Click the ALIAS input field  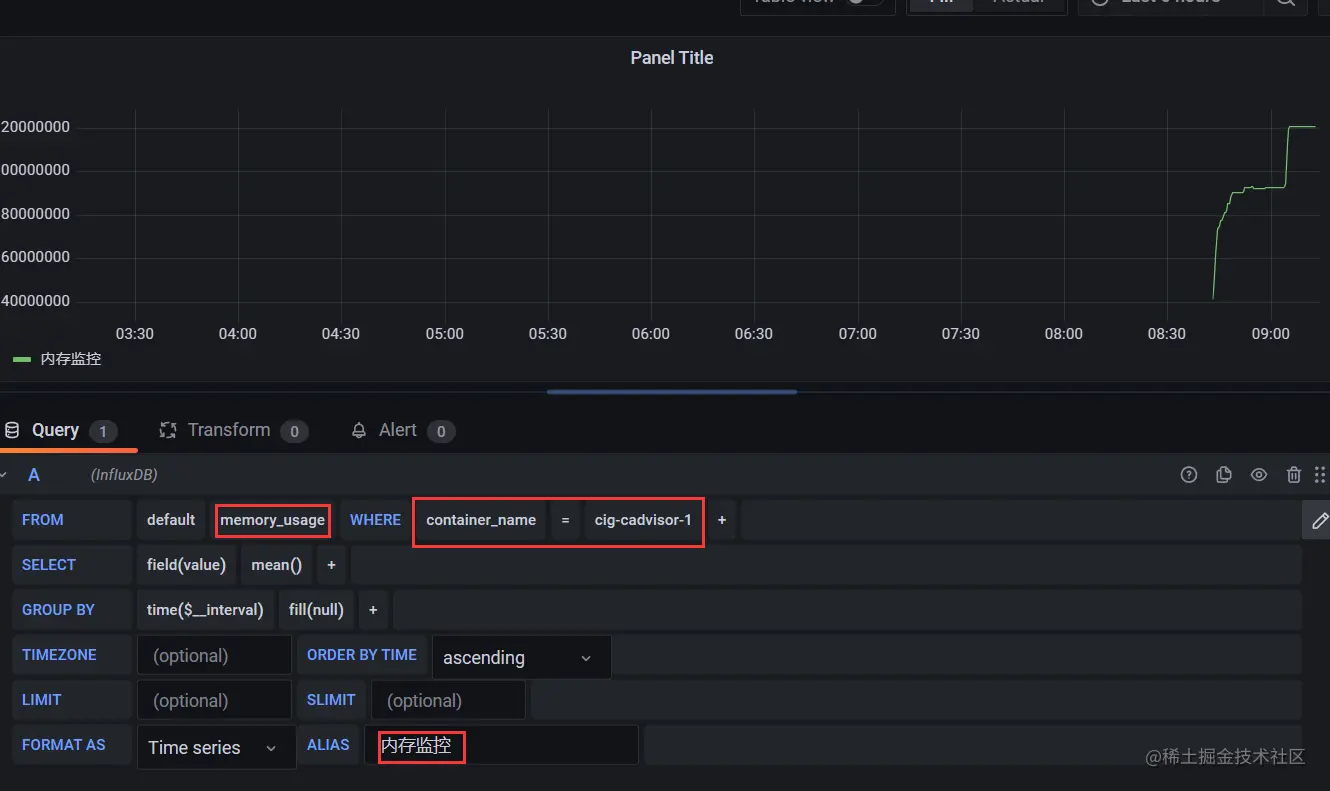pyautogui.click(x=501, y=745)
